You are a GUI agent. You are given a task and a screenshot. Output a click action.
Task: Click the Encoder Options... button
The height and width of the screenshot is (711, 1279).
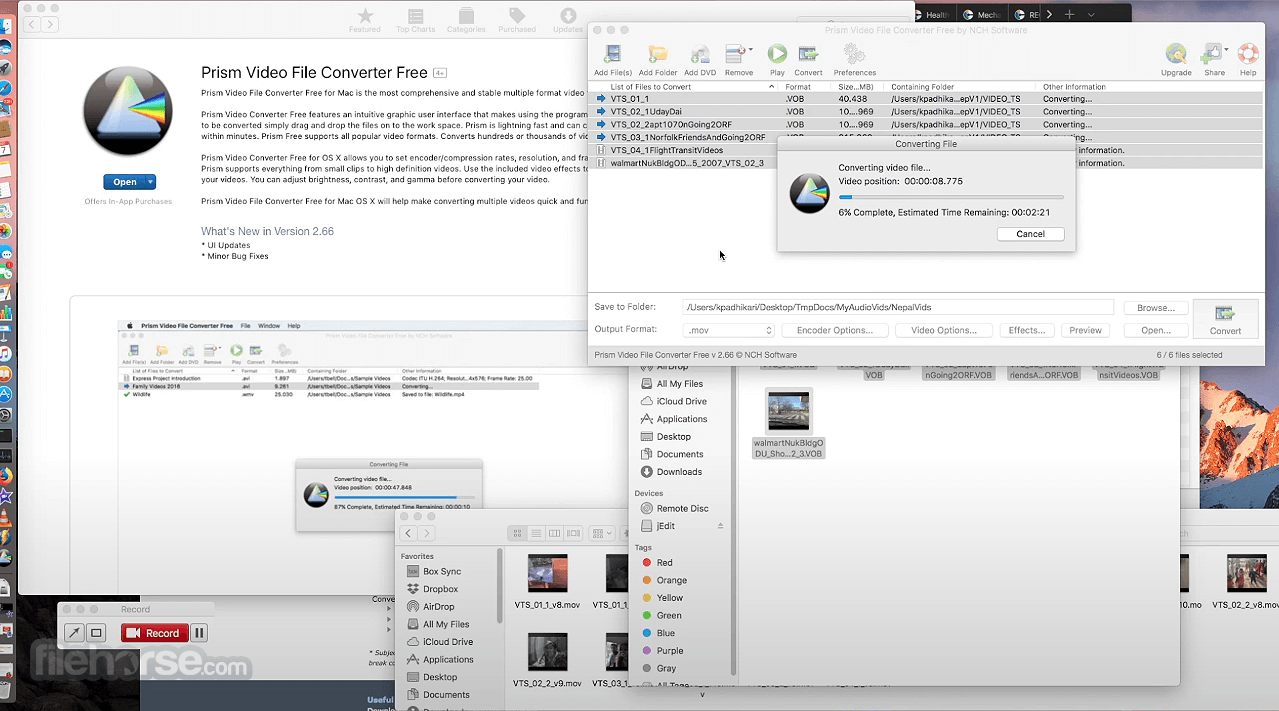click(x=834, y=330)
